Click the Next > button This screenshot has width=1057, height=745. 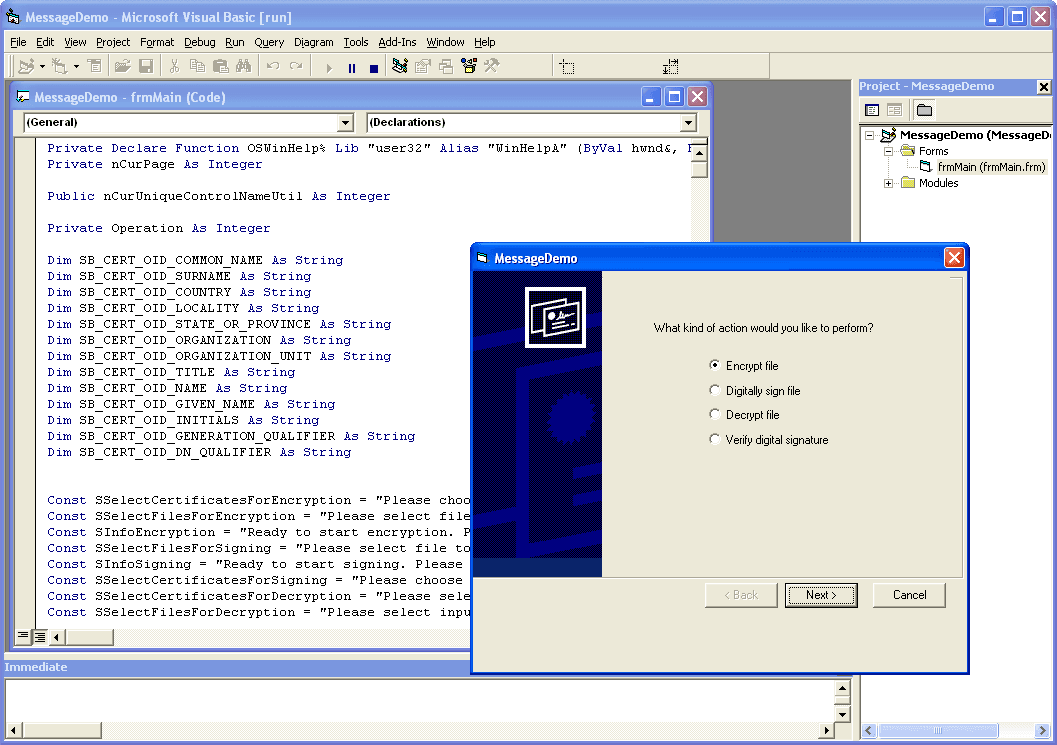click(821, 595)
